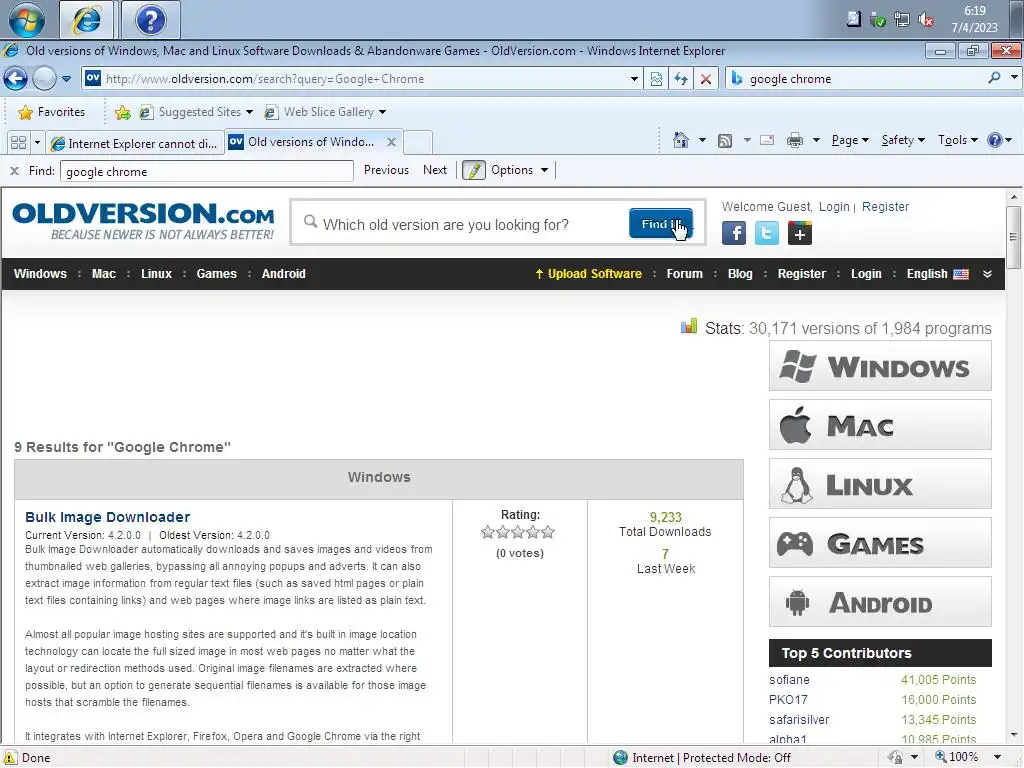Expand Suggested Sites dropdown
This screenshot has height=768, width=1024.
[x=249, y=112]
